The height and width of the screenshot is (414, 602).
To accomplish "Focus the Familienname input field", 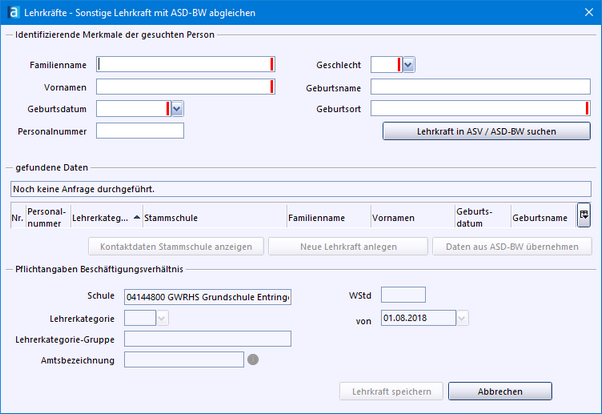I will point(184,65).
